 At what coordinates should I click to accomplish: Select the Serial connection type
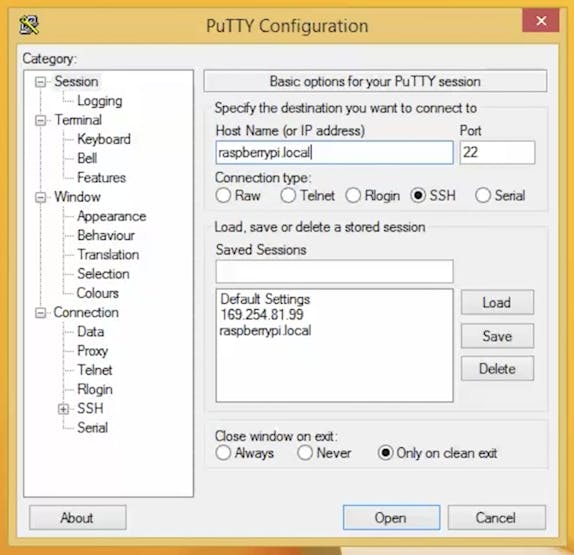click(482, 195)
